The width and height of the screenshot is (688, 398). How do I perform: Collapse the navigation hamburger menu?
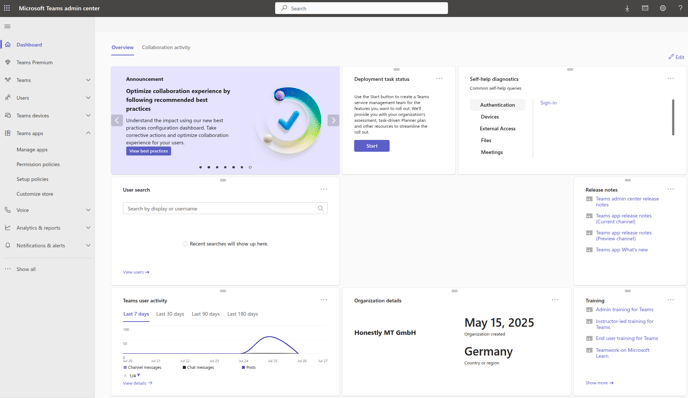pos(7,26)
